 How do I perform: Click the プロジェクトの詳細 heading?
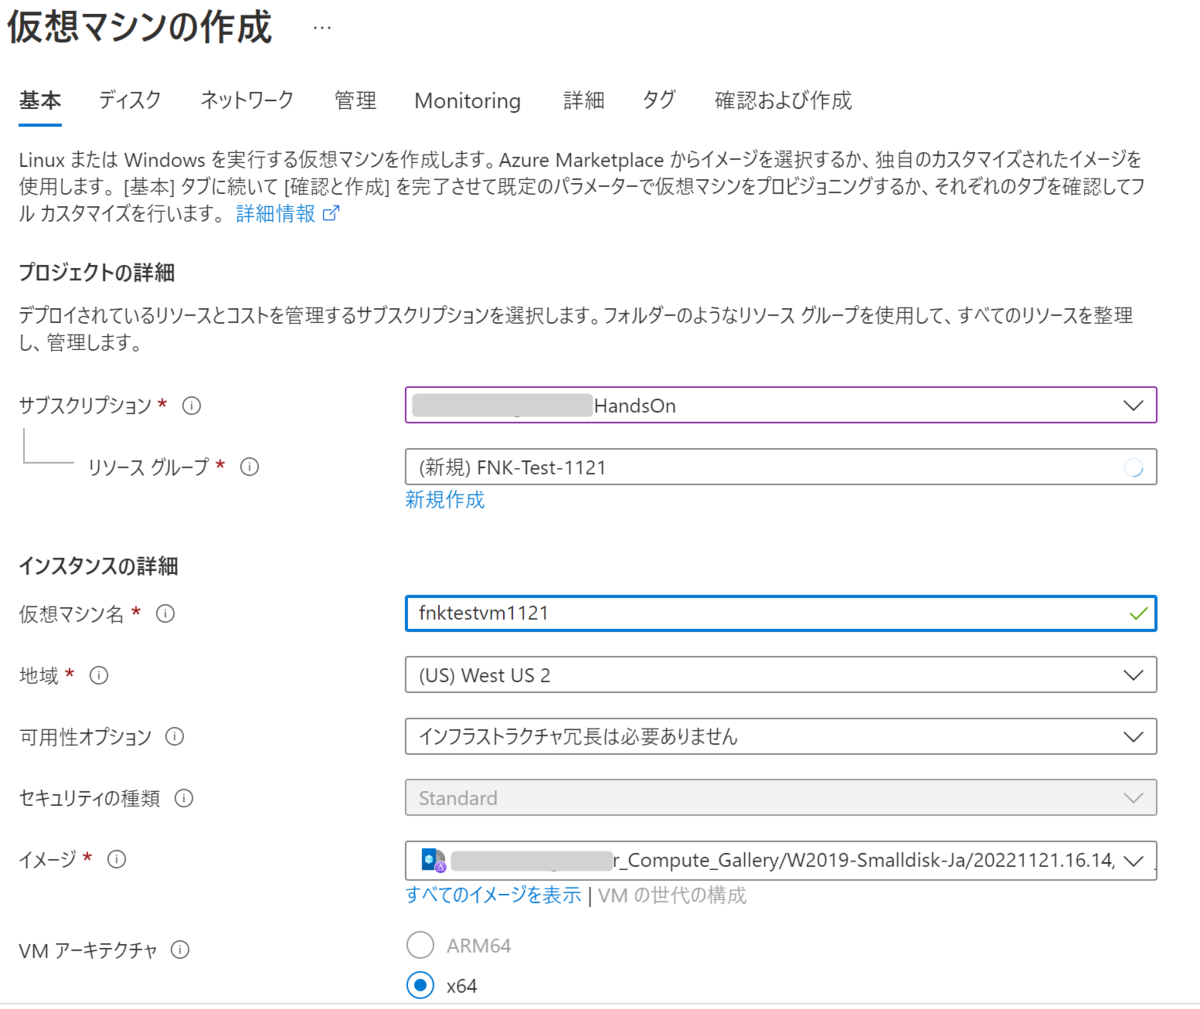click(97, 272)
